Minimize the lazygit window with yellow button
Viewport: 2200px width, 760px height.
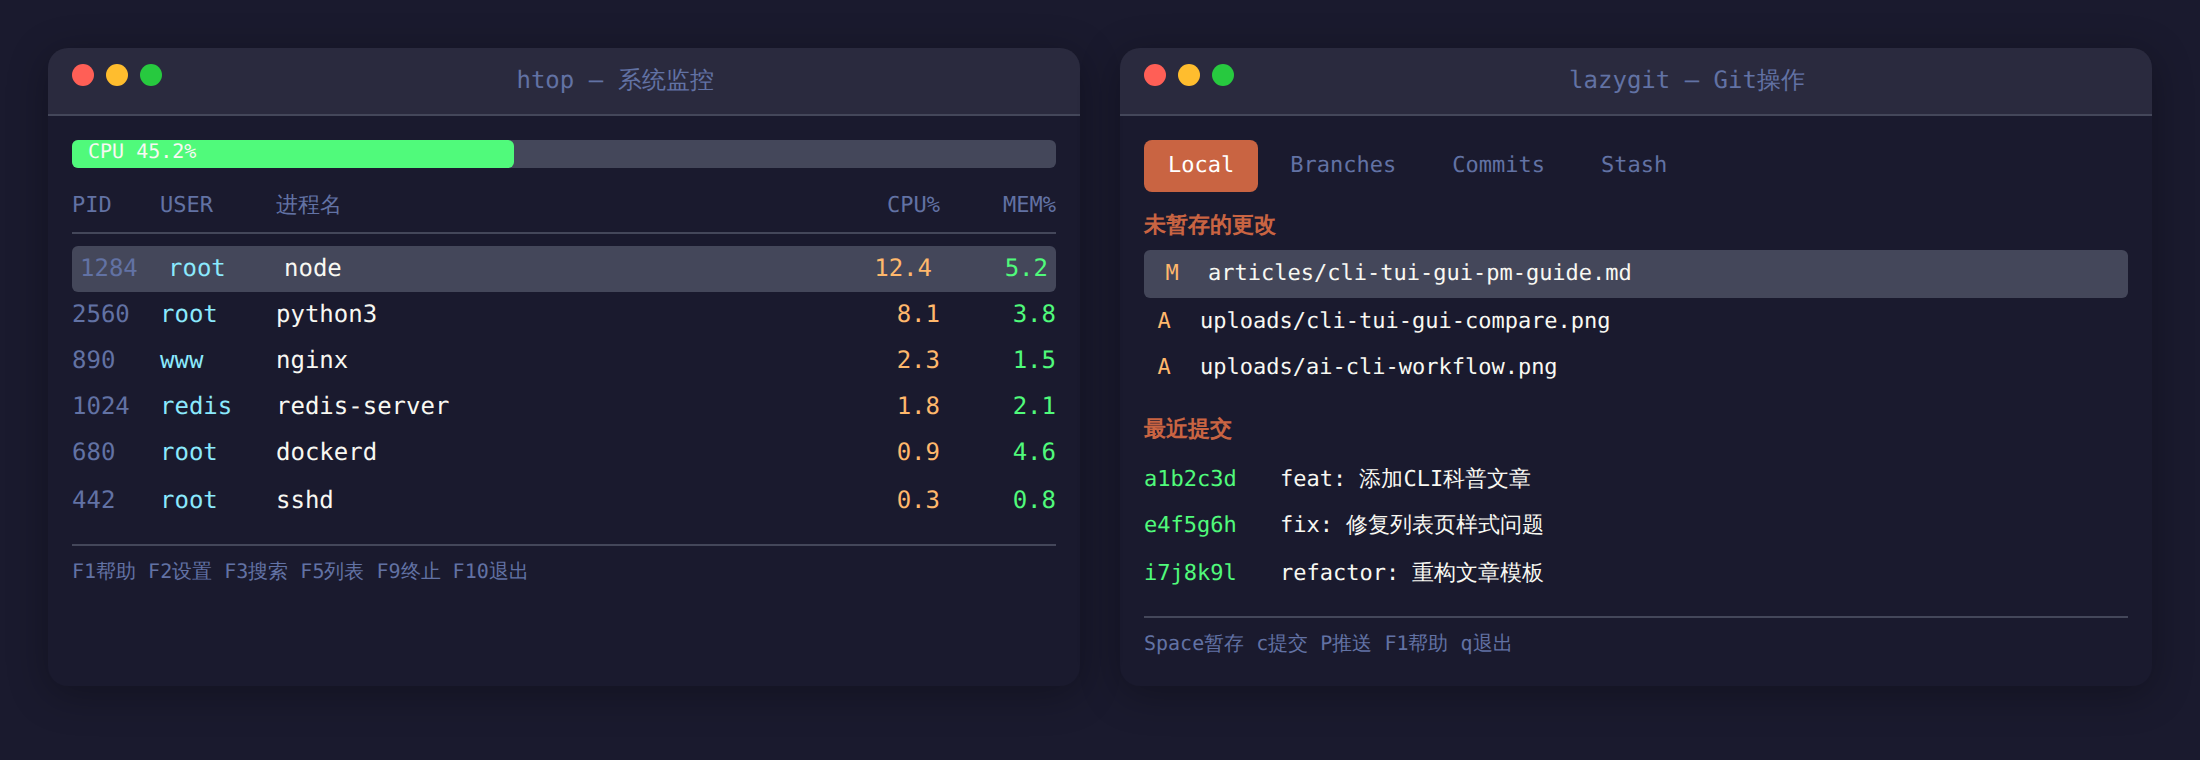coord(1189,75)
